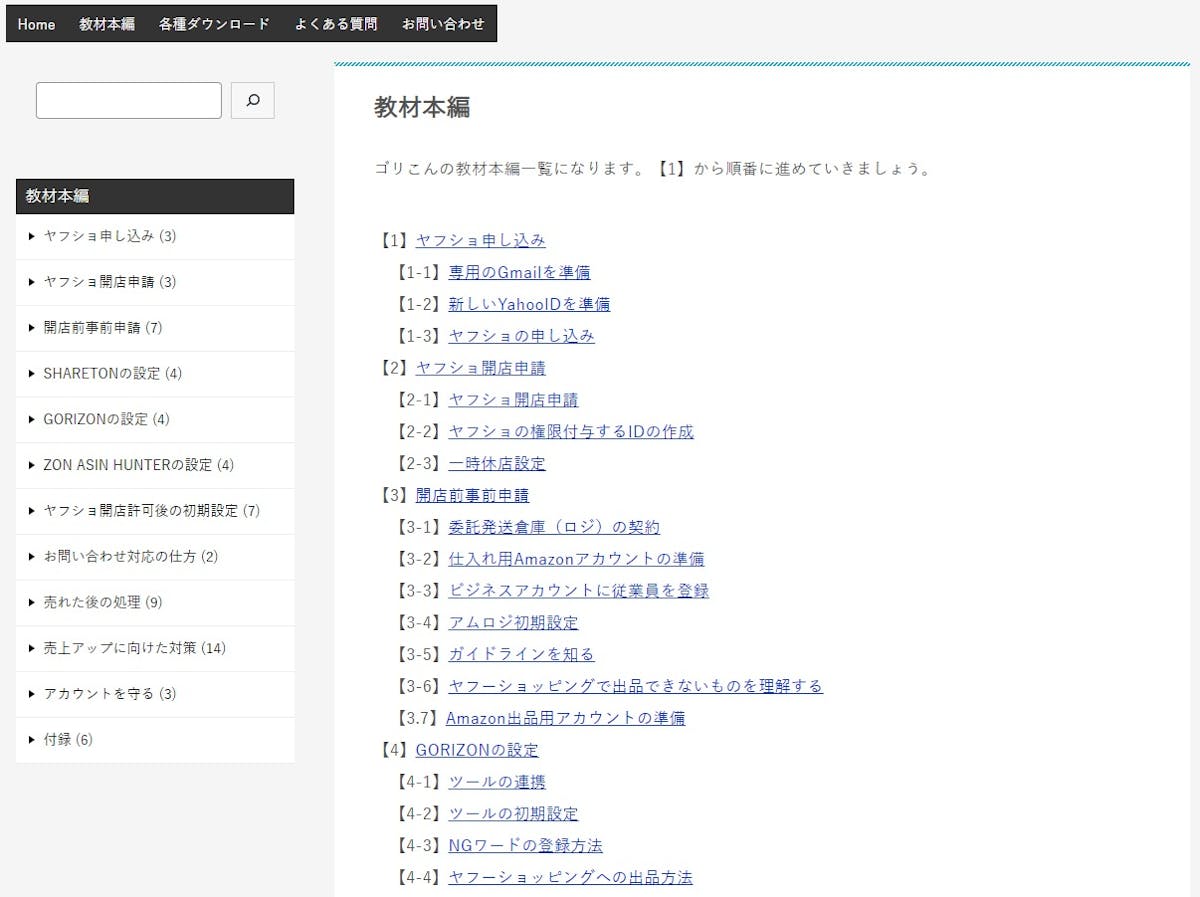This screenshot has height=897, width=1200.
Task: Open the NGワードの登録方法 link
Action: tap(525, 845)
